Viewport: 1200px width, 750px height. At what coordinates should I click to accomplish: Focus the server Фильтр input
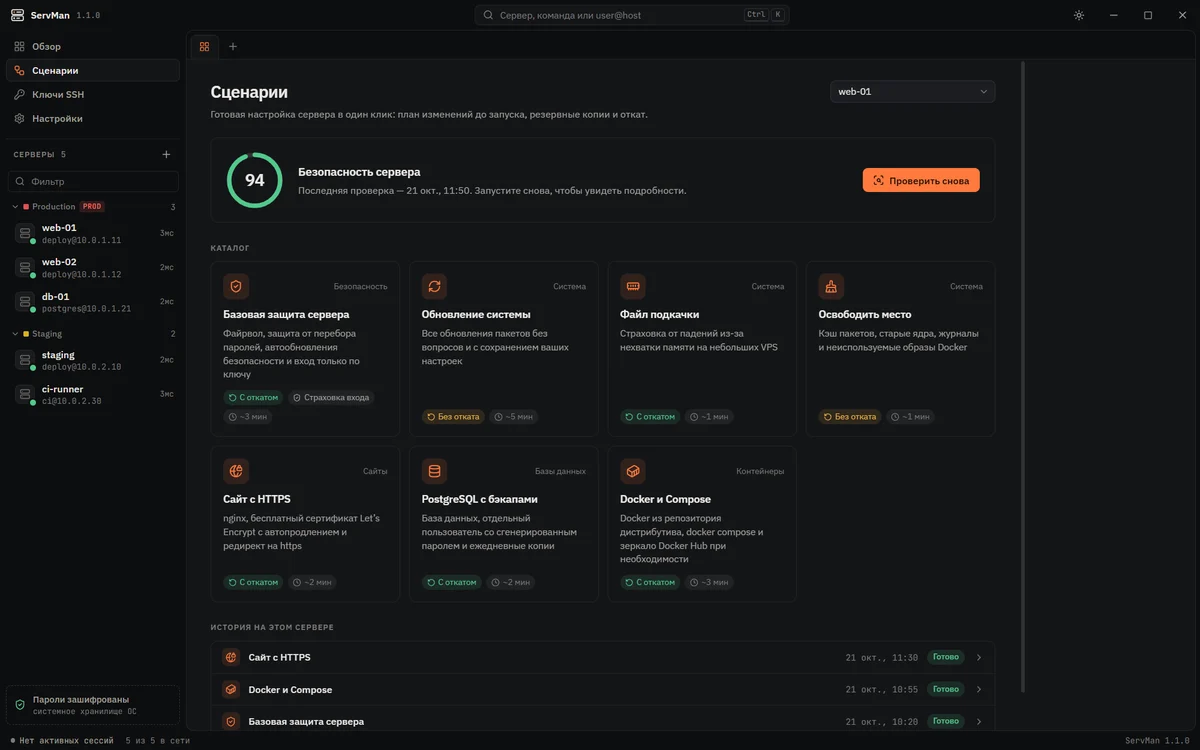(x=93, y=181)
